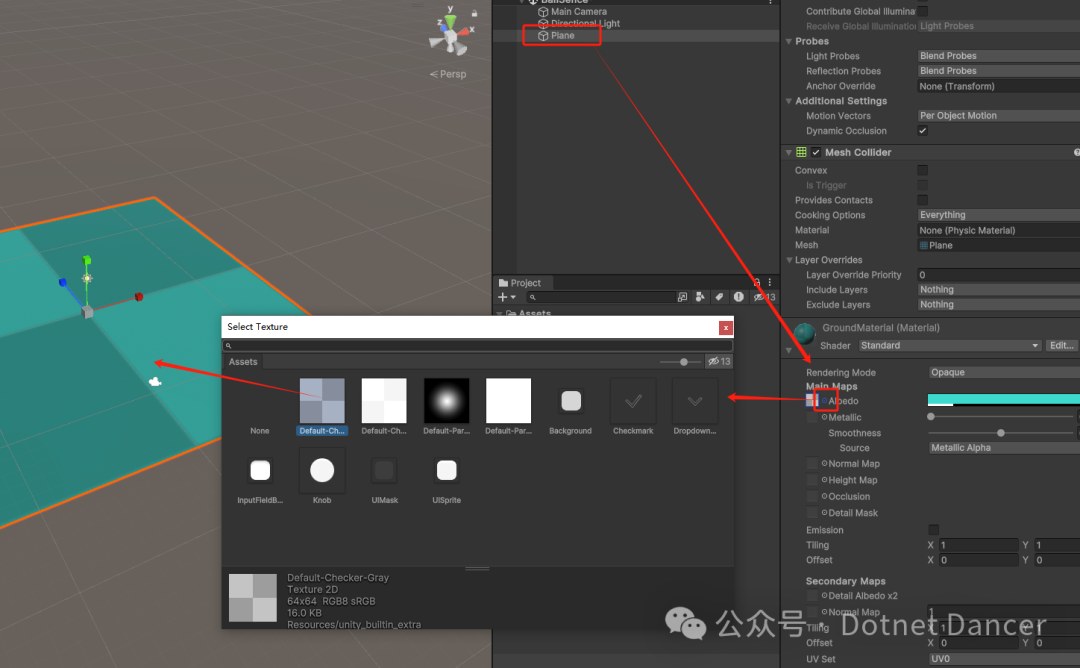Select the Background texture
Image resolution: width=1080 pixels, height=668 pixels.
(x=570, y=406)
